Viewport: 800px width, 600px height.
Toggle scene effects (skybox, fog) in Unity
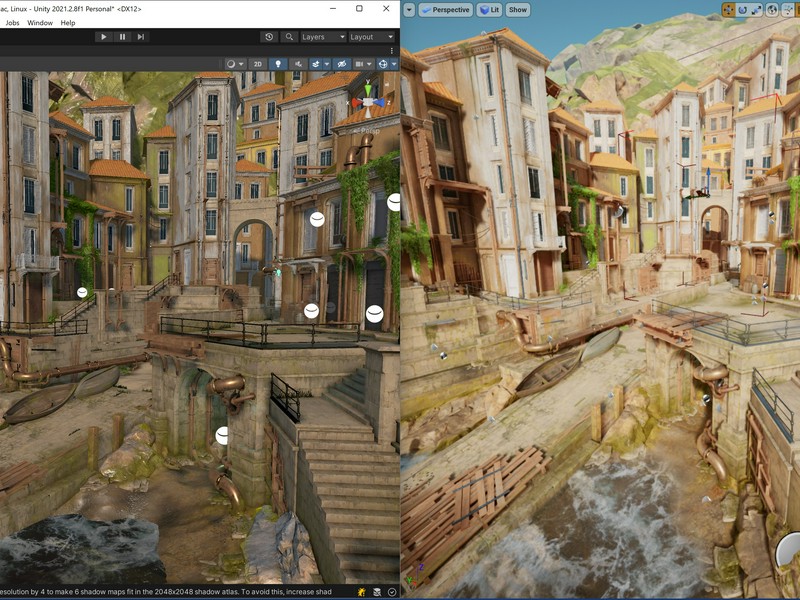[316, 64]
